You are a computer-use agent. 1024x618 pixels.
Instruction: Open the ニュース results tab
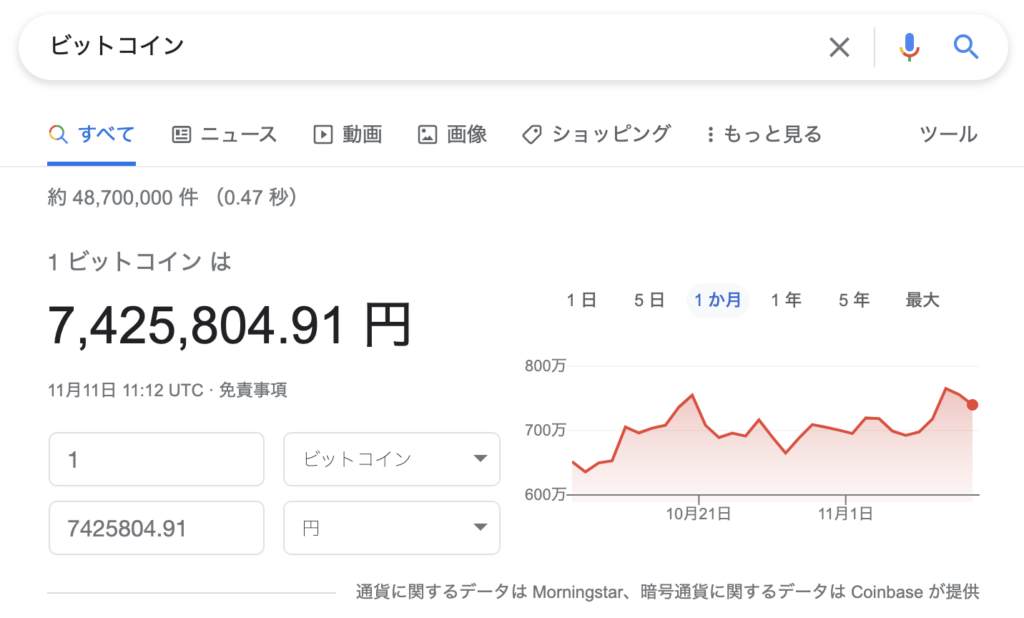(x=224, y=134)
